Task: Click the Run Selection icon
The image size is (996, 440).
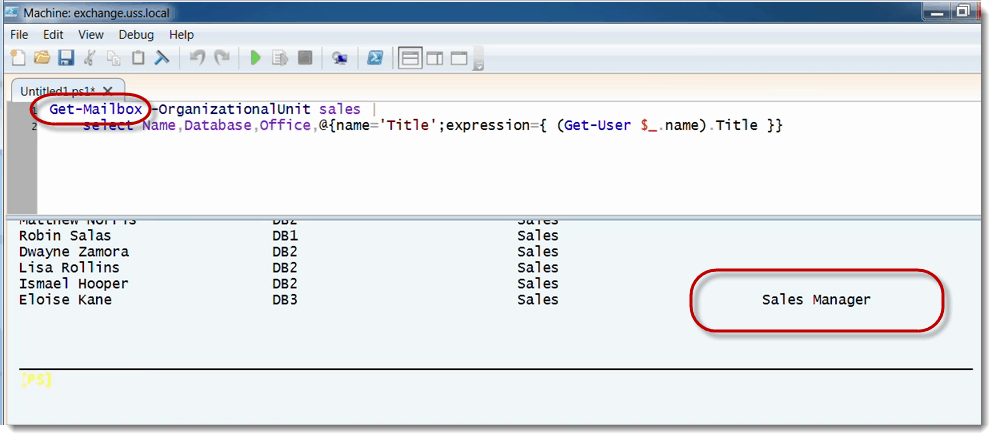Action: coord(281,58)
